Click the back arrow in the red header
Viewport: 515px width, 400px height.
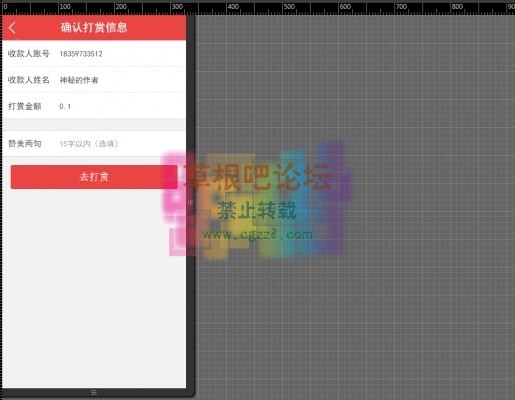click(x=12, y=28)
